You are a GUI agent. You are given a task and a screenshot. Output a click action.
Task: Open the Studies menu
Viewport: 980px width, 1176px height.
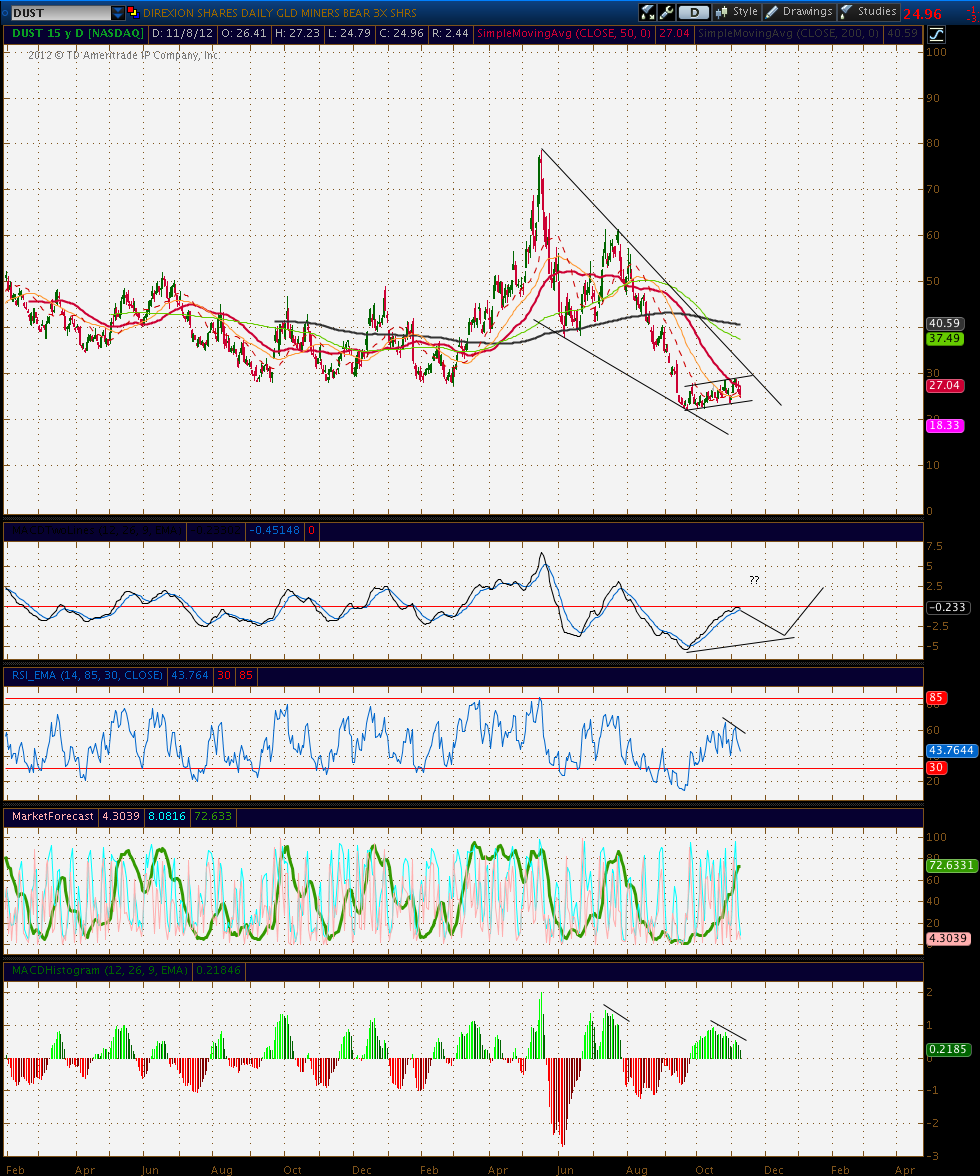point(868,12)
